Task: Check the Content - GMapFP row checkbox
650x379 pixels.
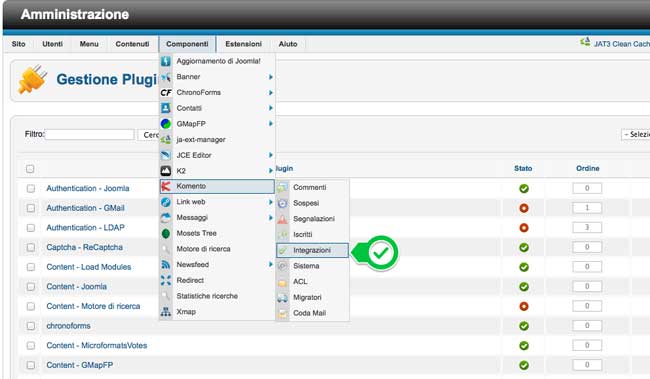Action: 31,365
